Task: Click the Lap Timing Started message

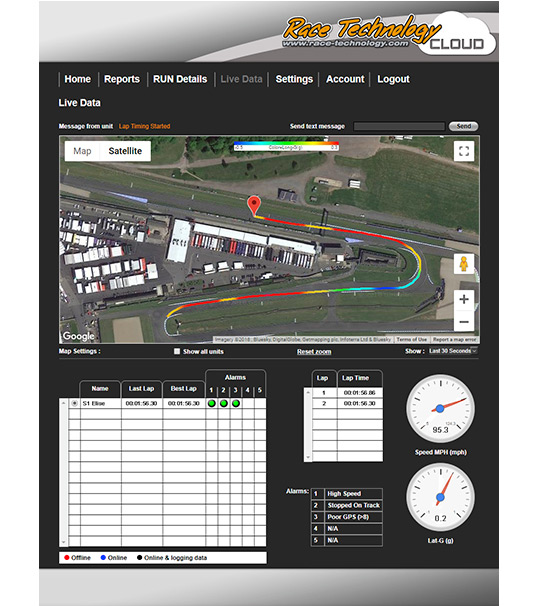Action: (144, 126)
